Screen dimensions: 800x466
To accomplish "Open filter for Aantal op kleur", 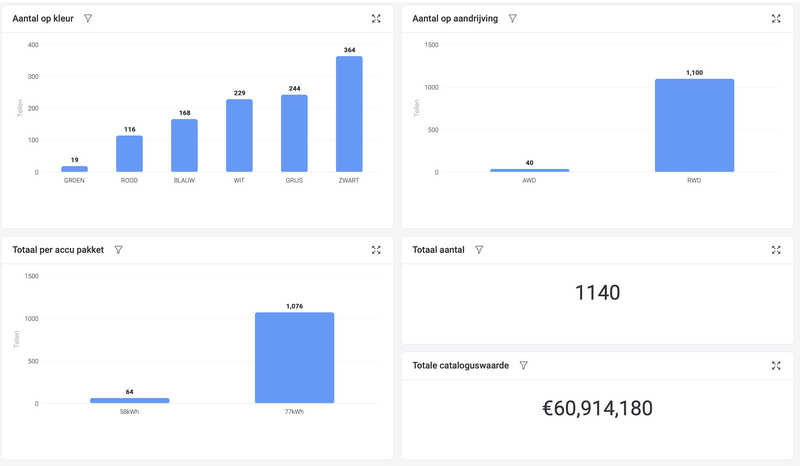I will pyautogui.click(x=88, y=19).
